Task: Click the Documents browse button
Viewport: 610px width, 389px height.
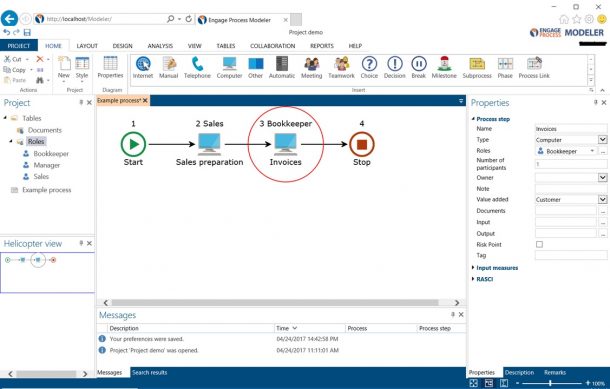Action: pos(603,211)
